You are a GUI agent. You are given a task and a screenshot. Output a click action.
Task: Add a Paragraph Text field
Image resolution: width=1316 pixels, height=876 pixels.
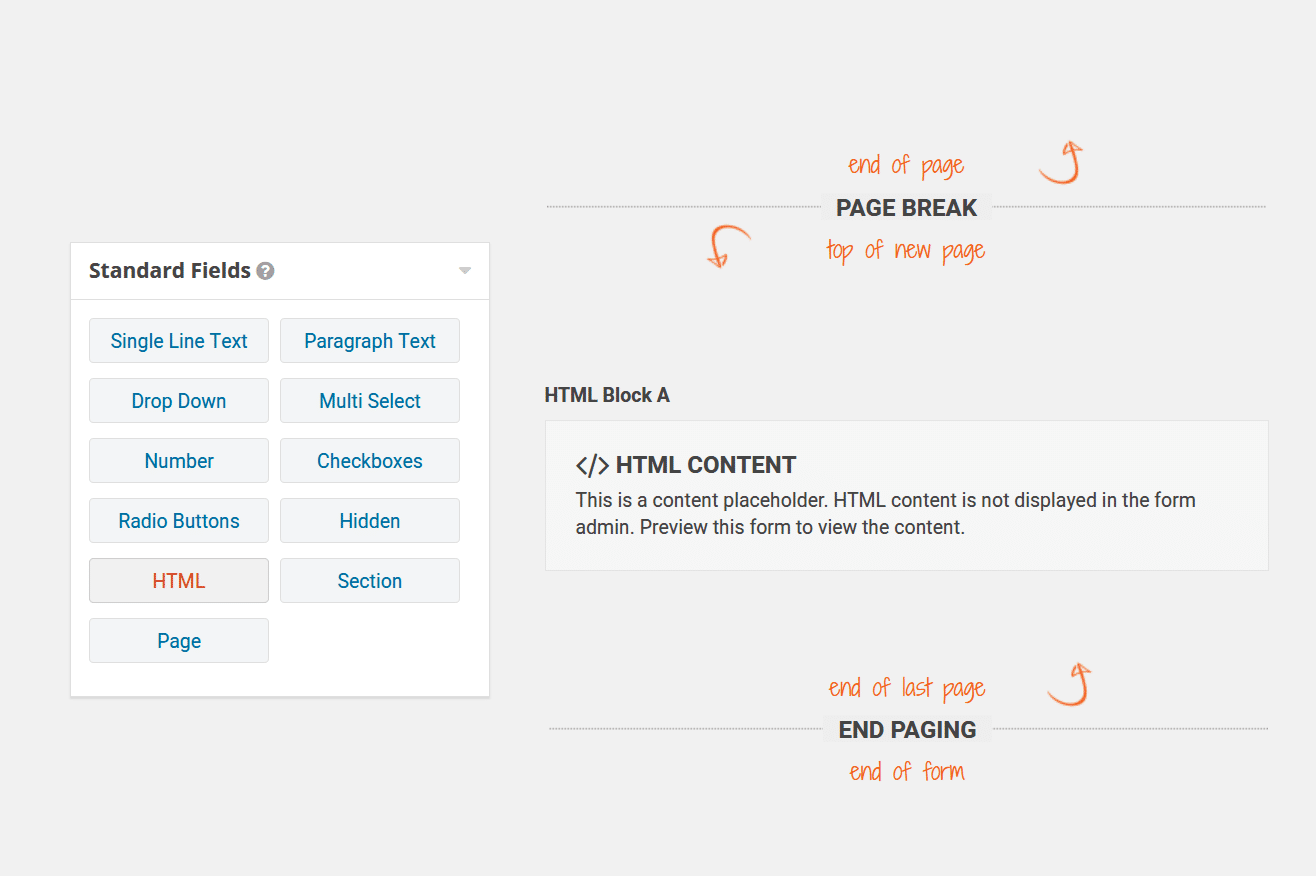click(370, 341)
